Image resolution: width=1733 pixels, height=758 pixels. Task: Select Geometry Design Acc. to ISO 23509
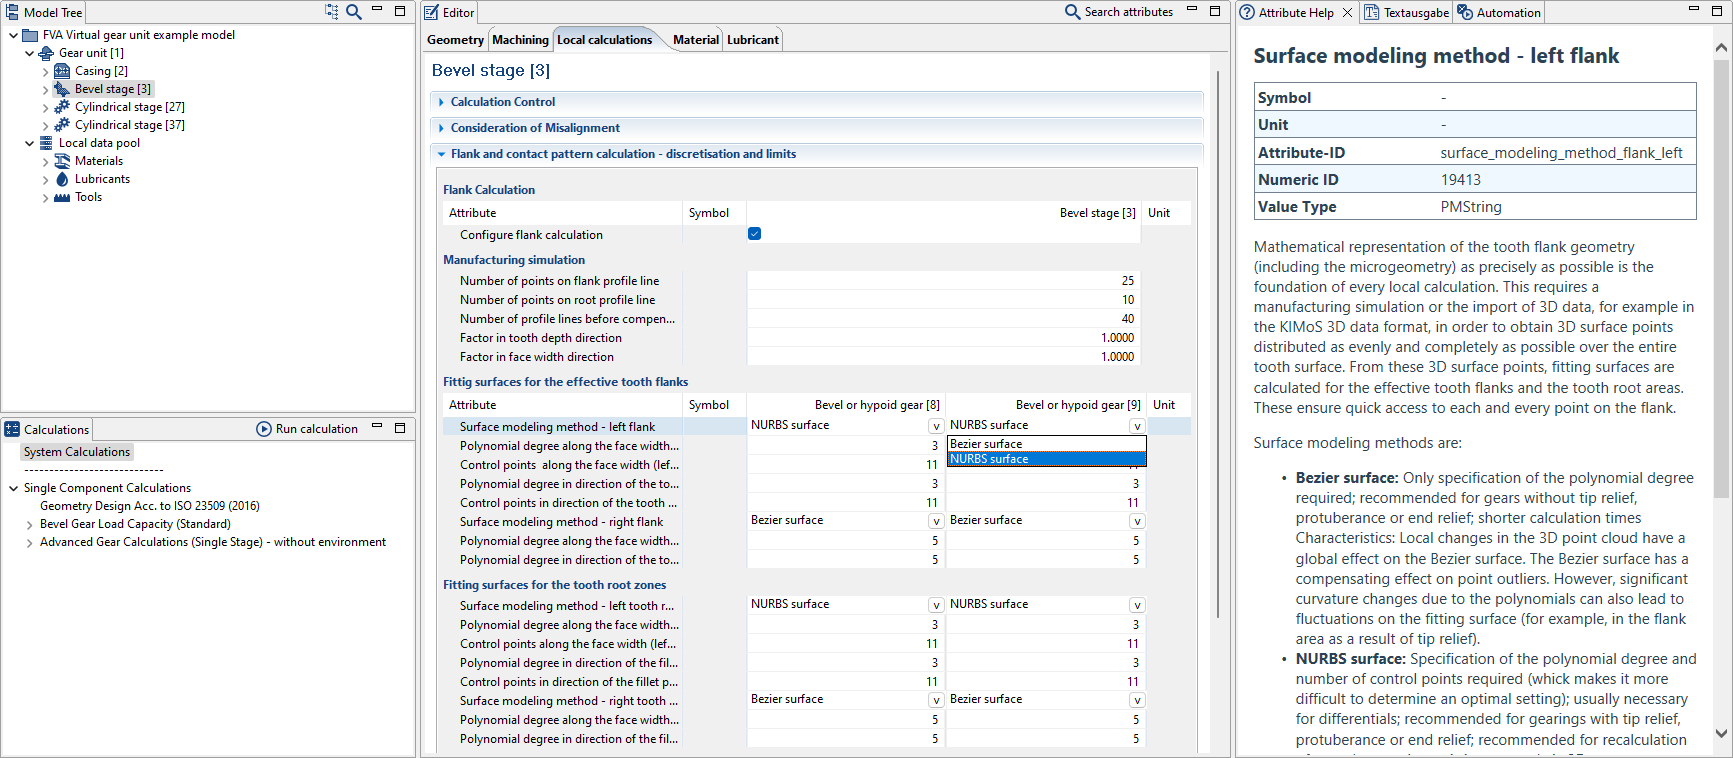click(x=149, y=506)
